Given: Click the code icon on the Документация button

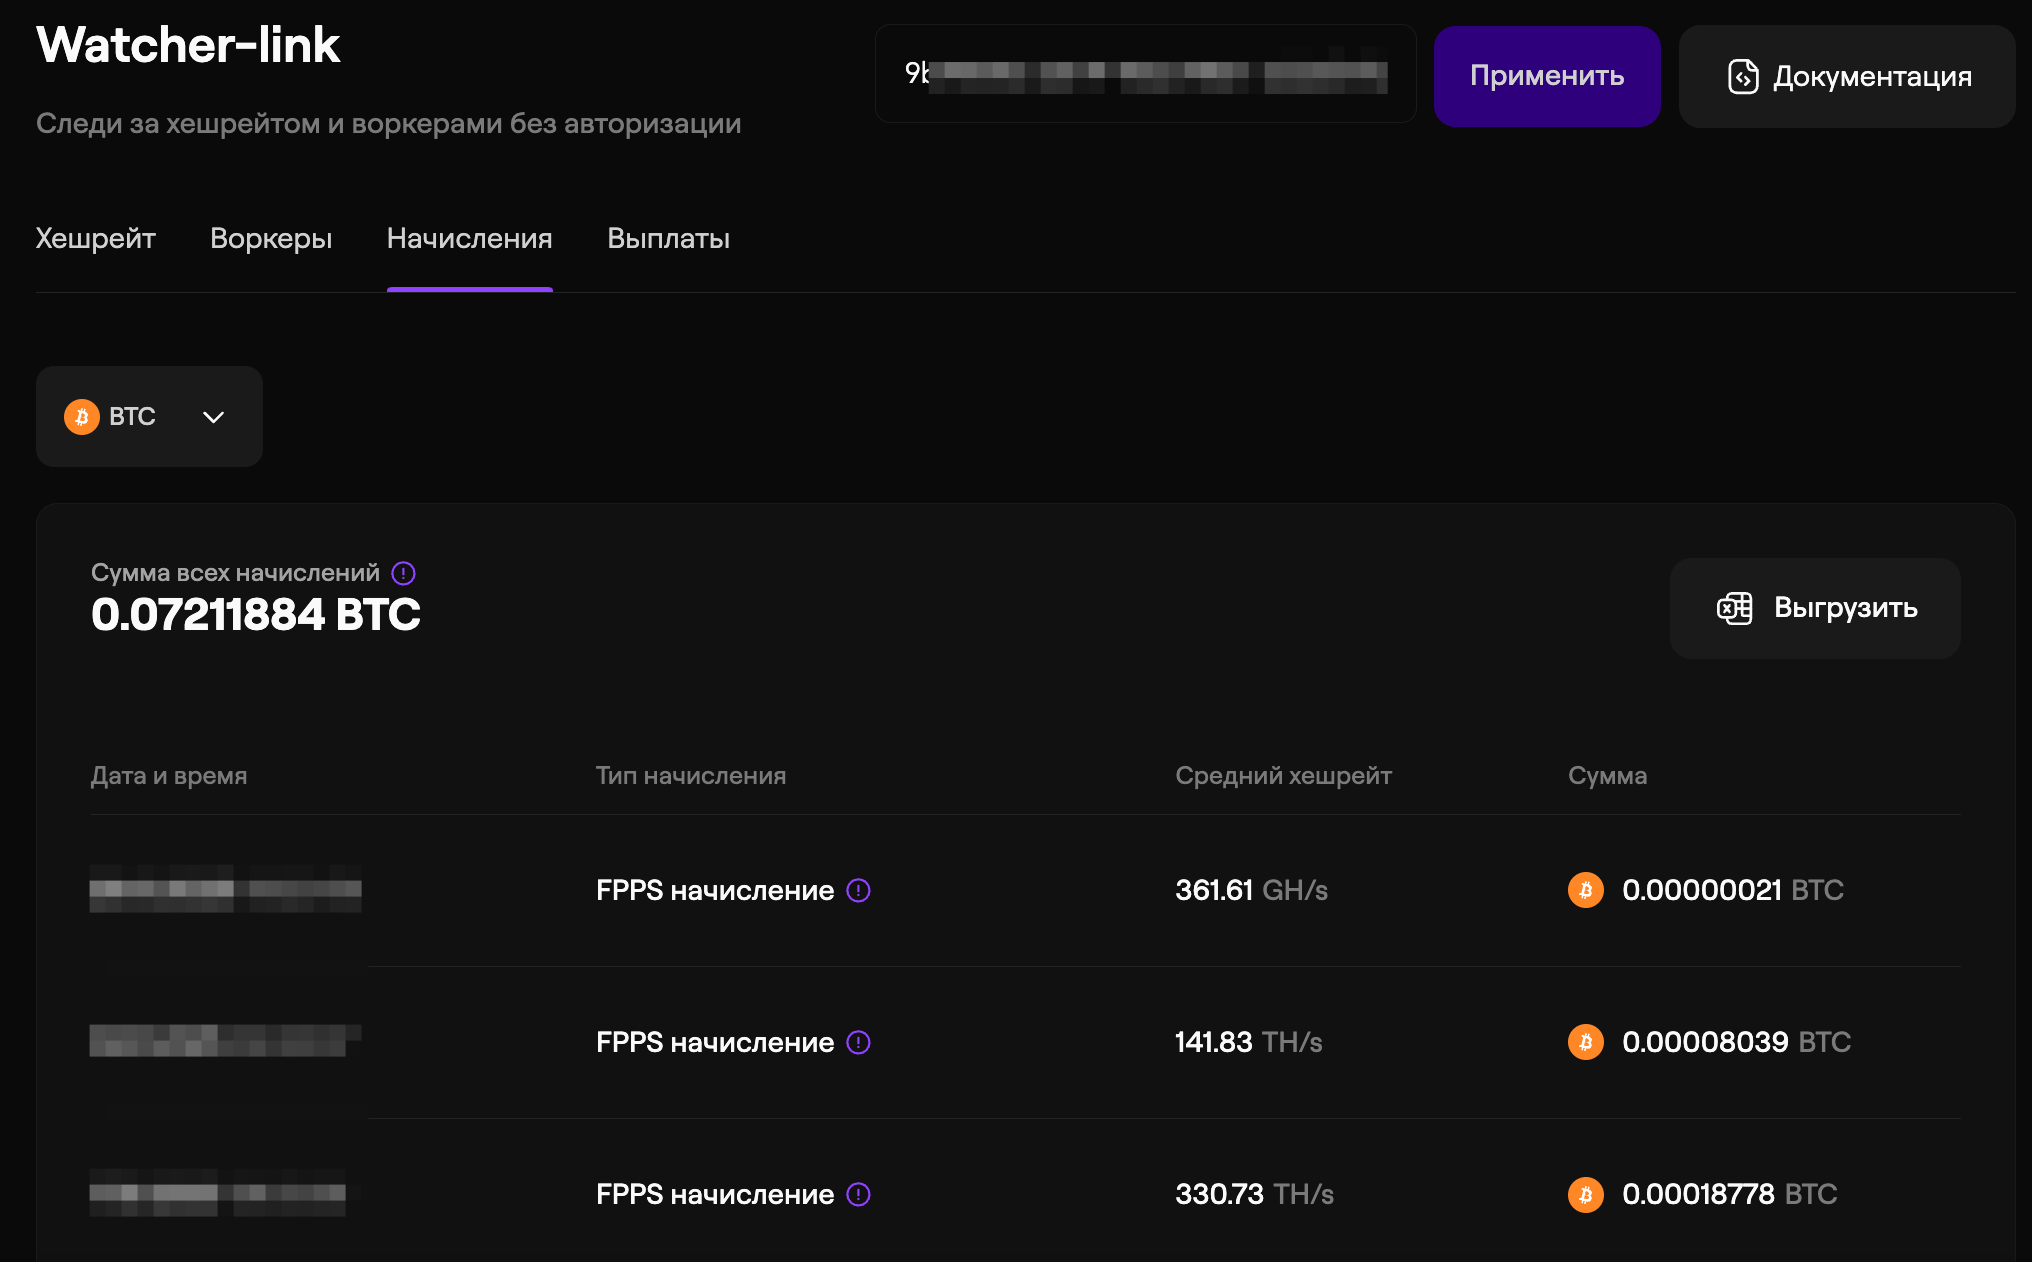Looking at the screenshot, I should [x=1742, y=76].
